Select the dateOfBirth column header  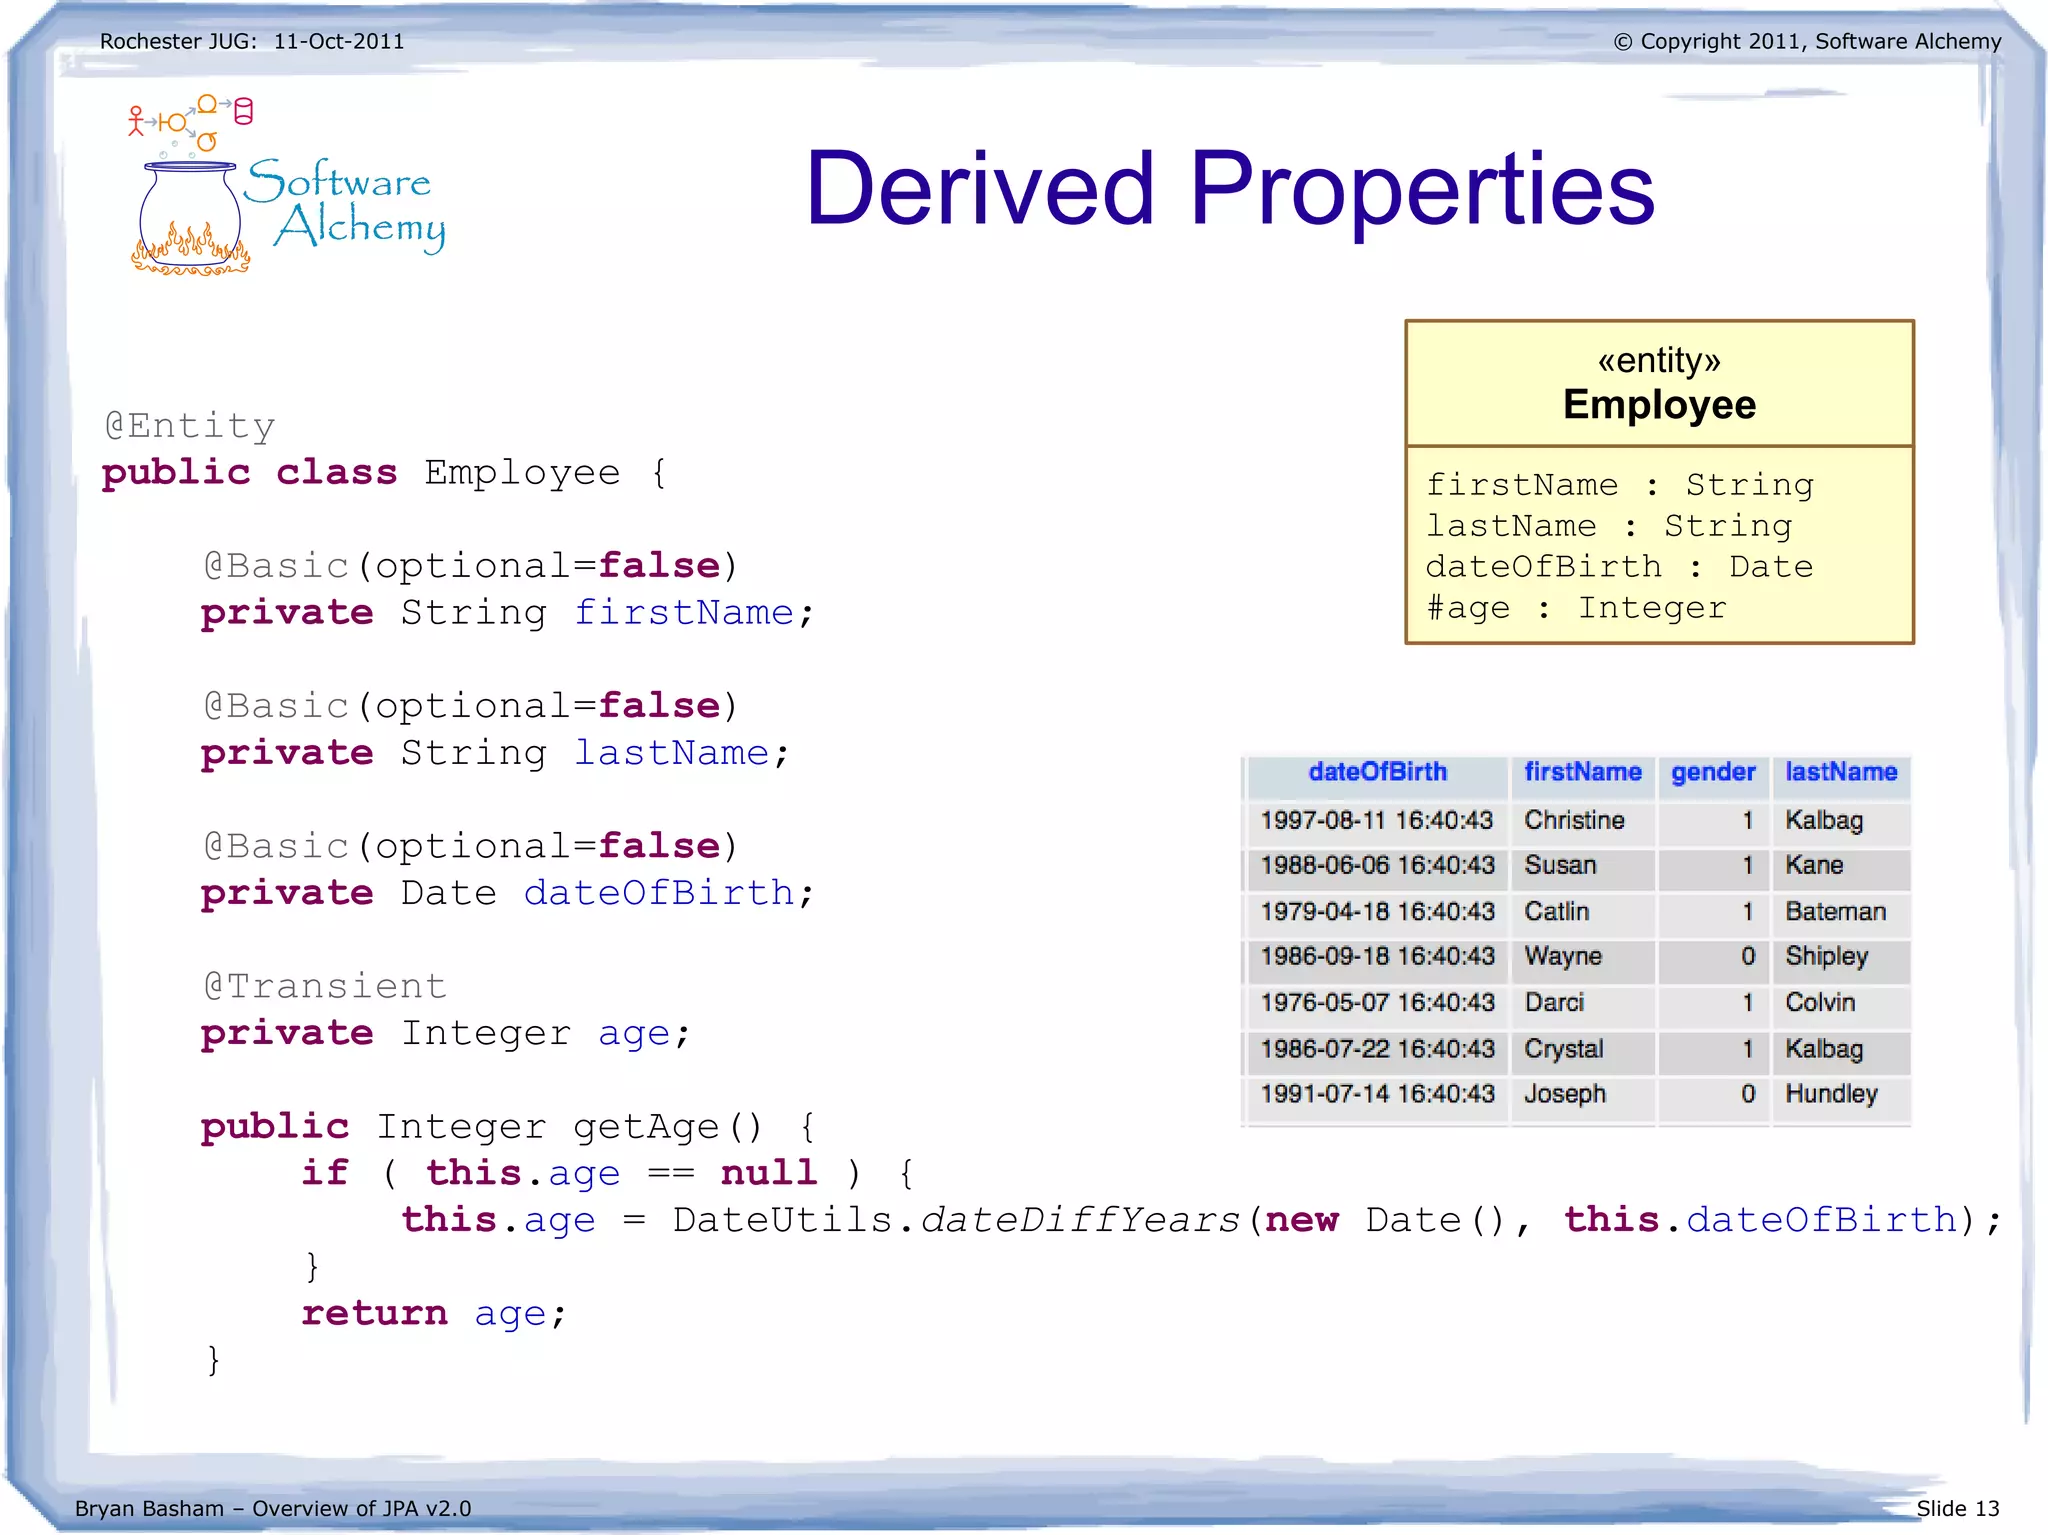pos(1377,773)
